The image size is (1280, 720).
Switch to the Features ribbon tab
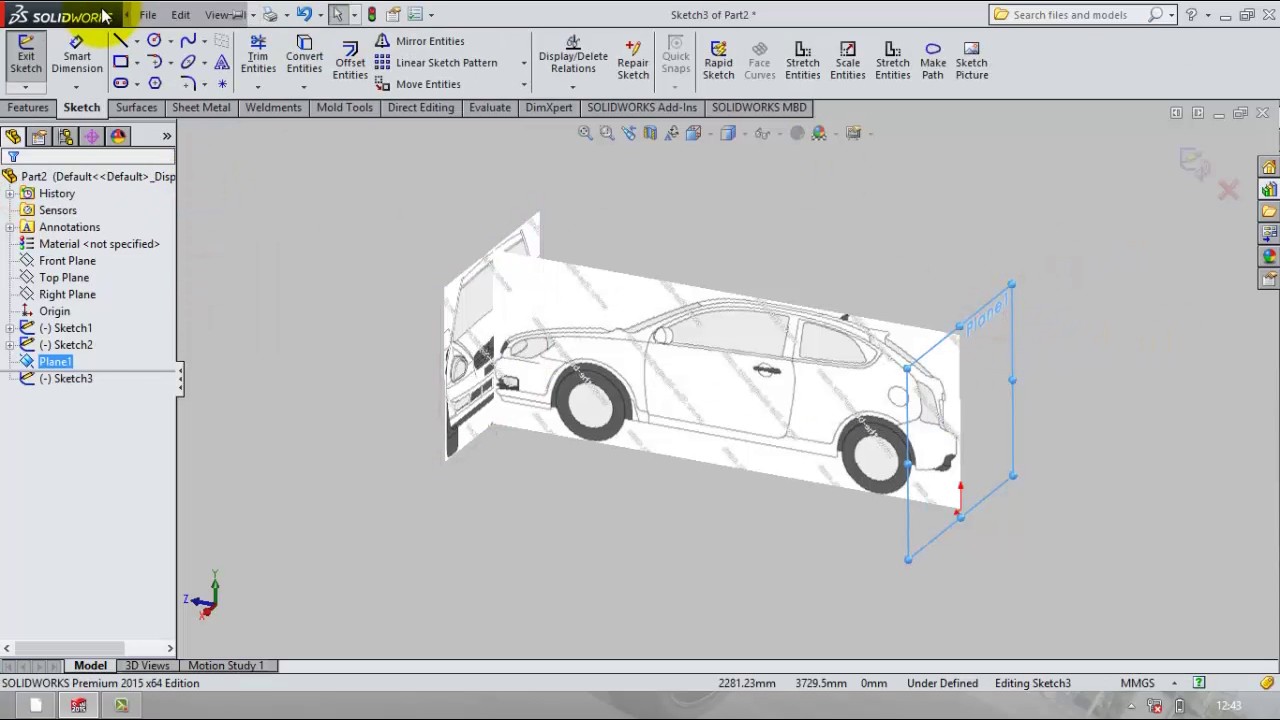[27, 107]
